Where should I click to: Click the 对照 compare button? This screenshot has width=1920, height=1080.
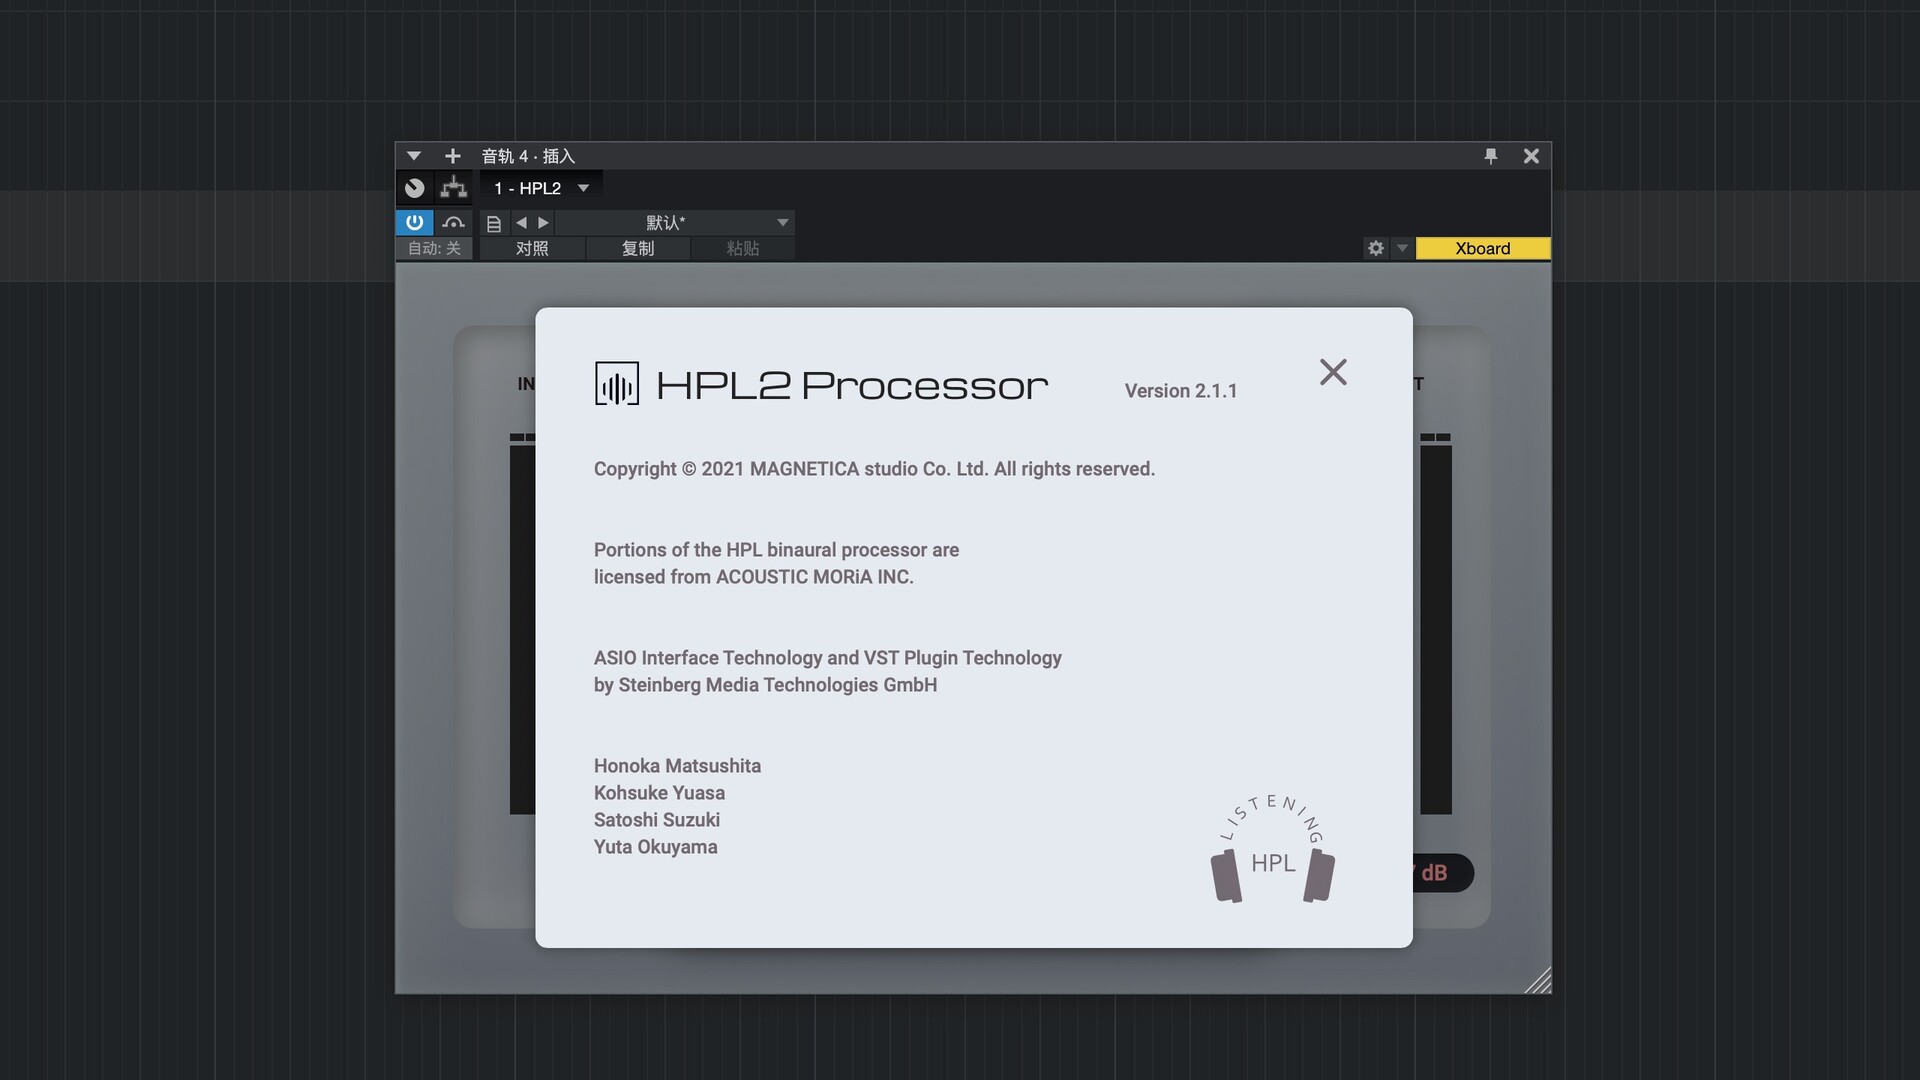532,248
